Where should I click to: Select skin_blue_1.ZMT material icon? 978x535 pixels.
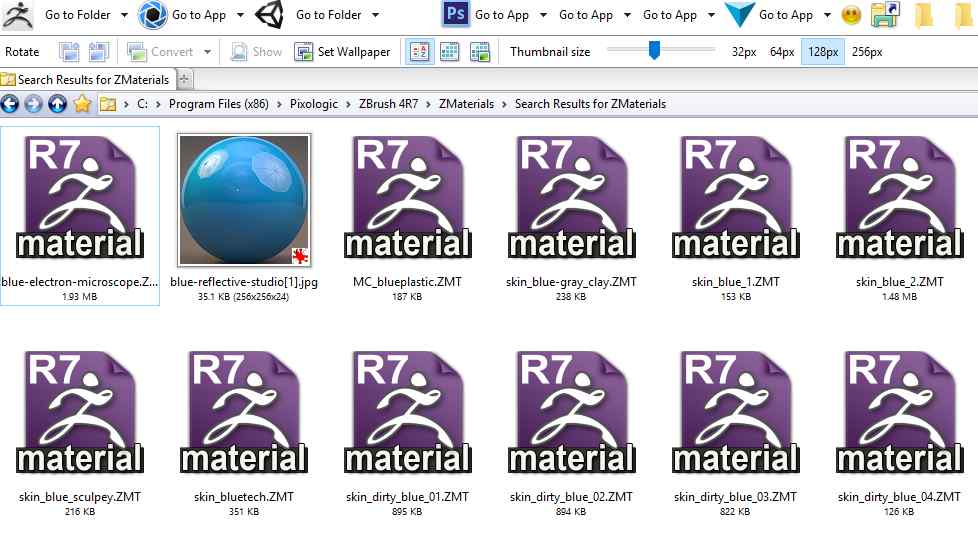(735, 197)
